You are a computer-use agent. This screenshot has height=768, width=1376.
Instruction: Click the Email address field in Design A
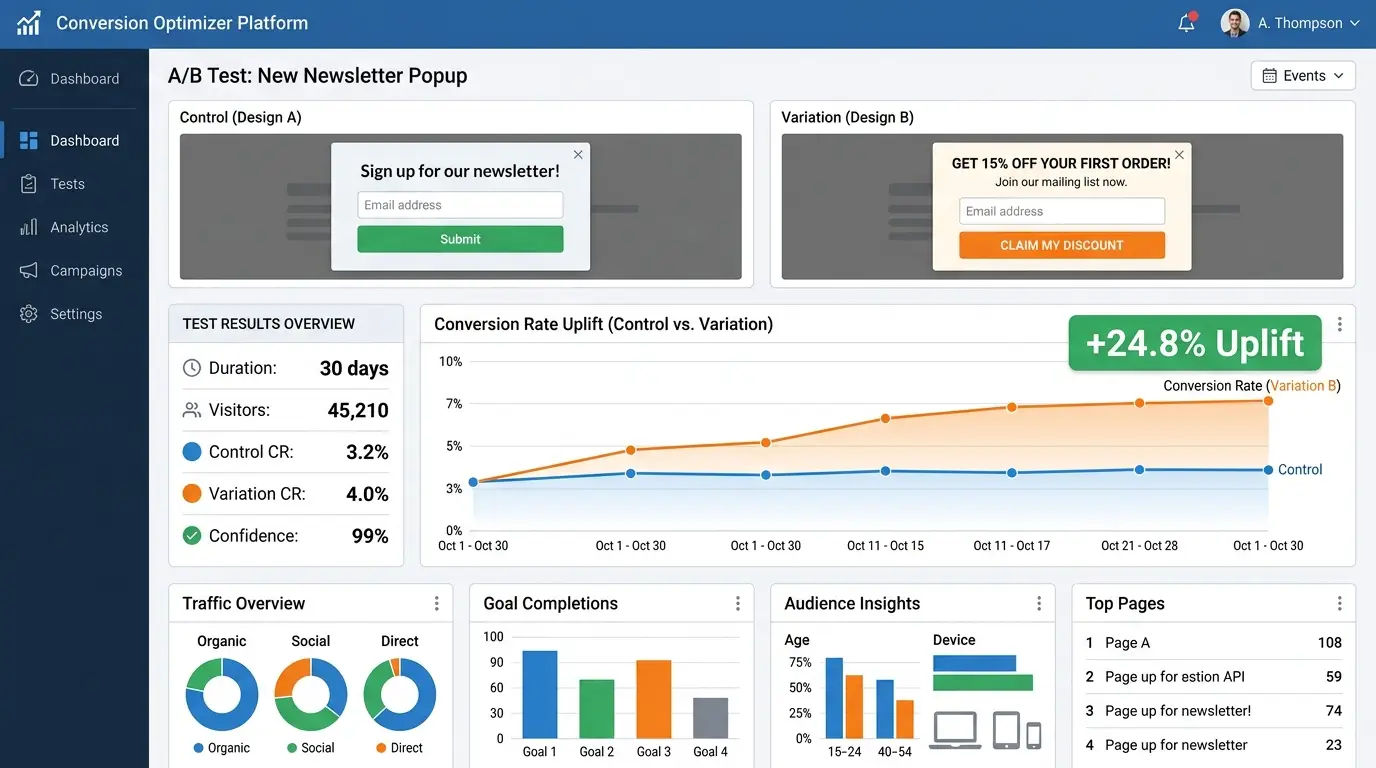[x=460, y=205]
